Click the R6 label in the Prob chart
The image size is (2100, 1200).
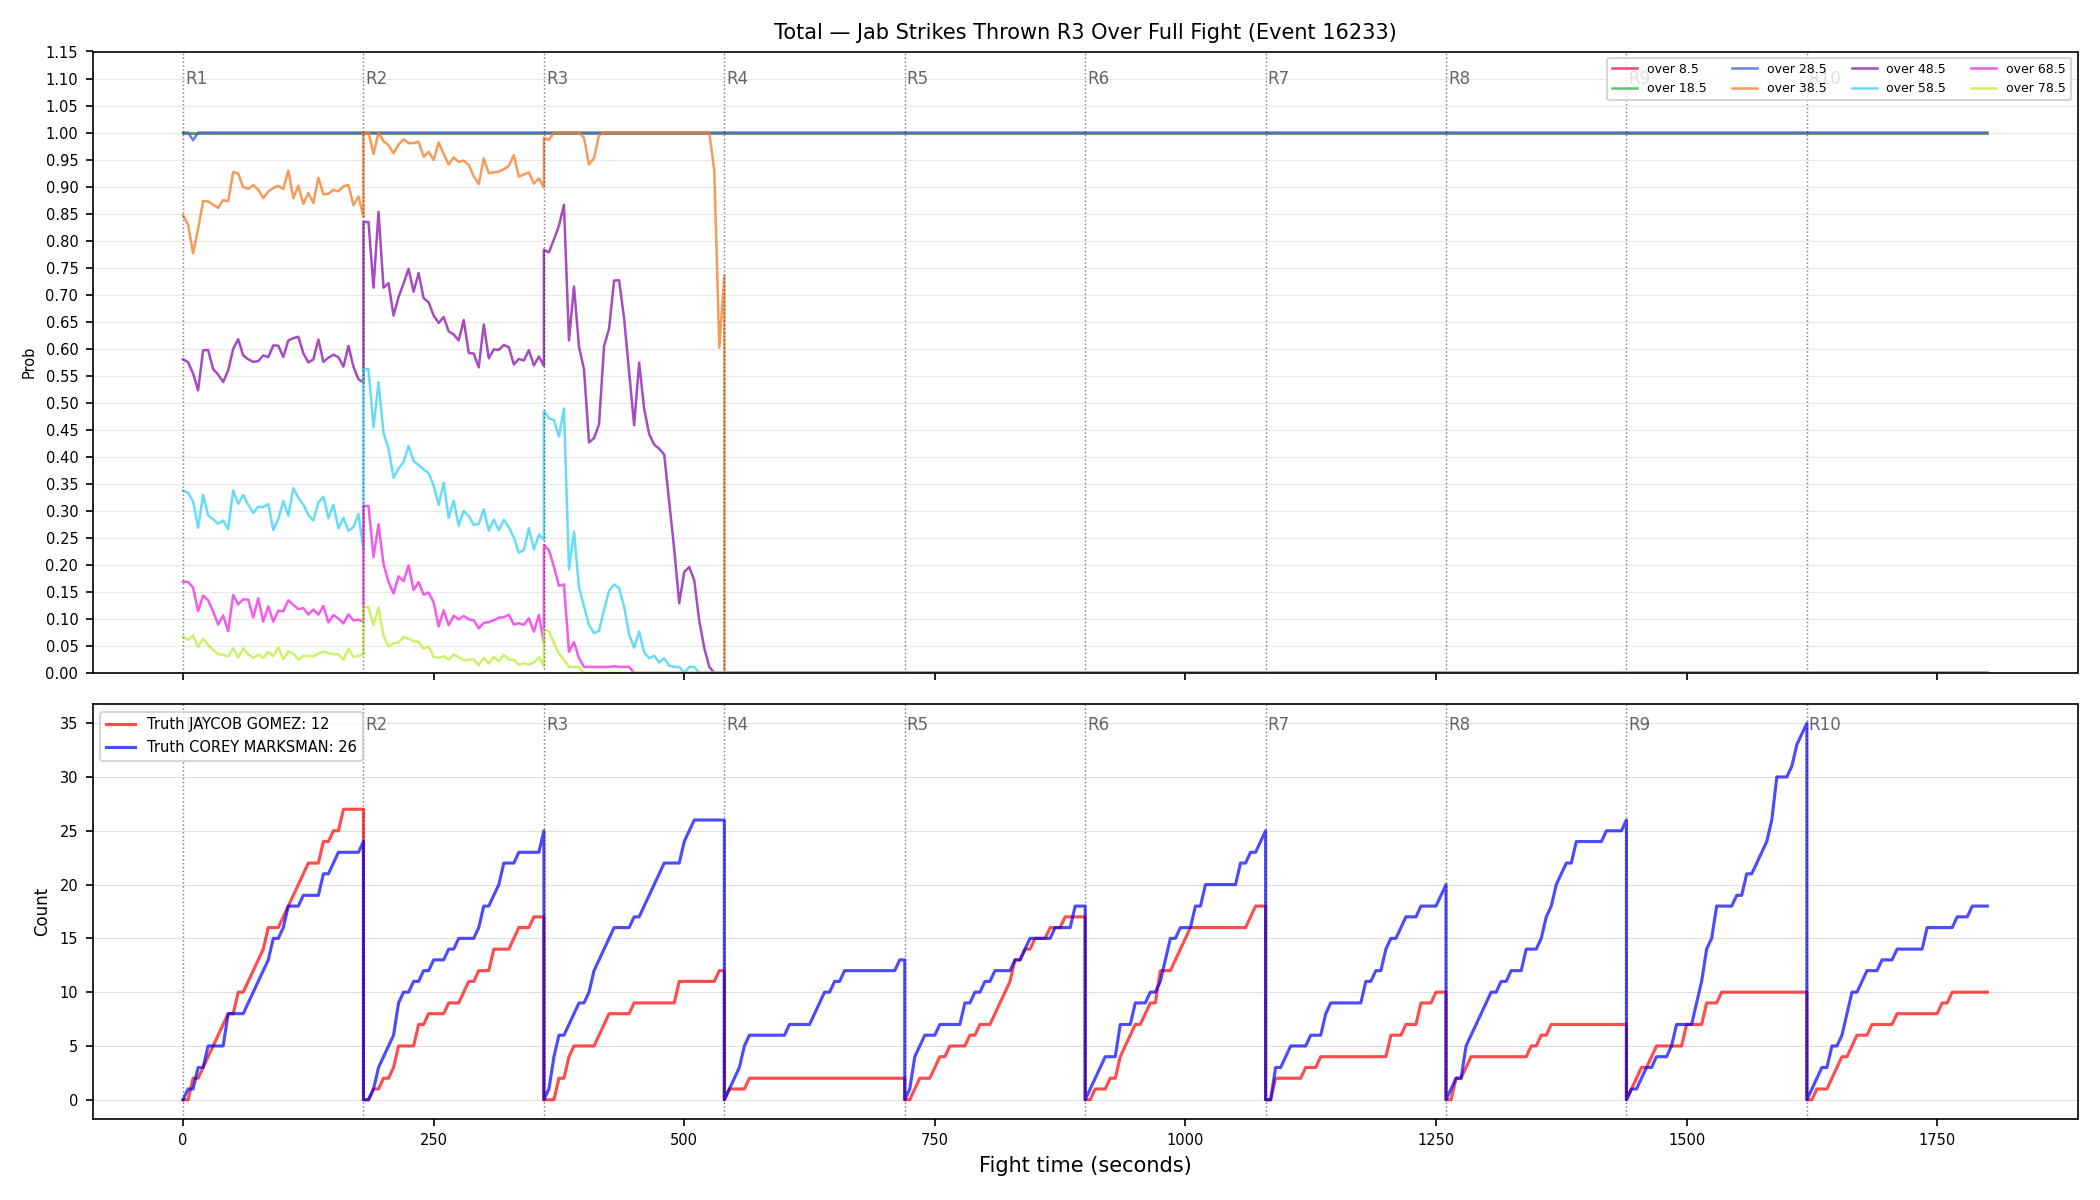1098,78
